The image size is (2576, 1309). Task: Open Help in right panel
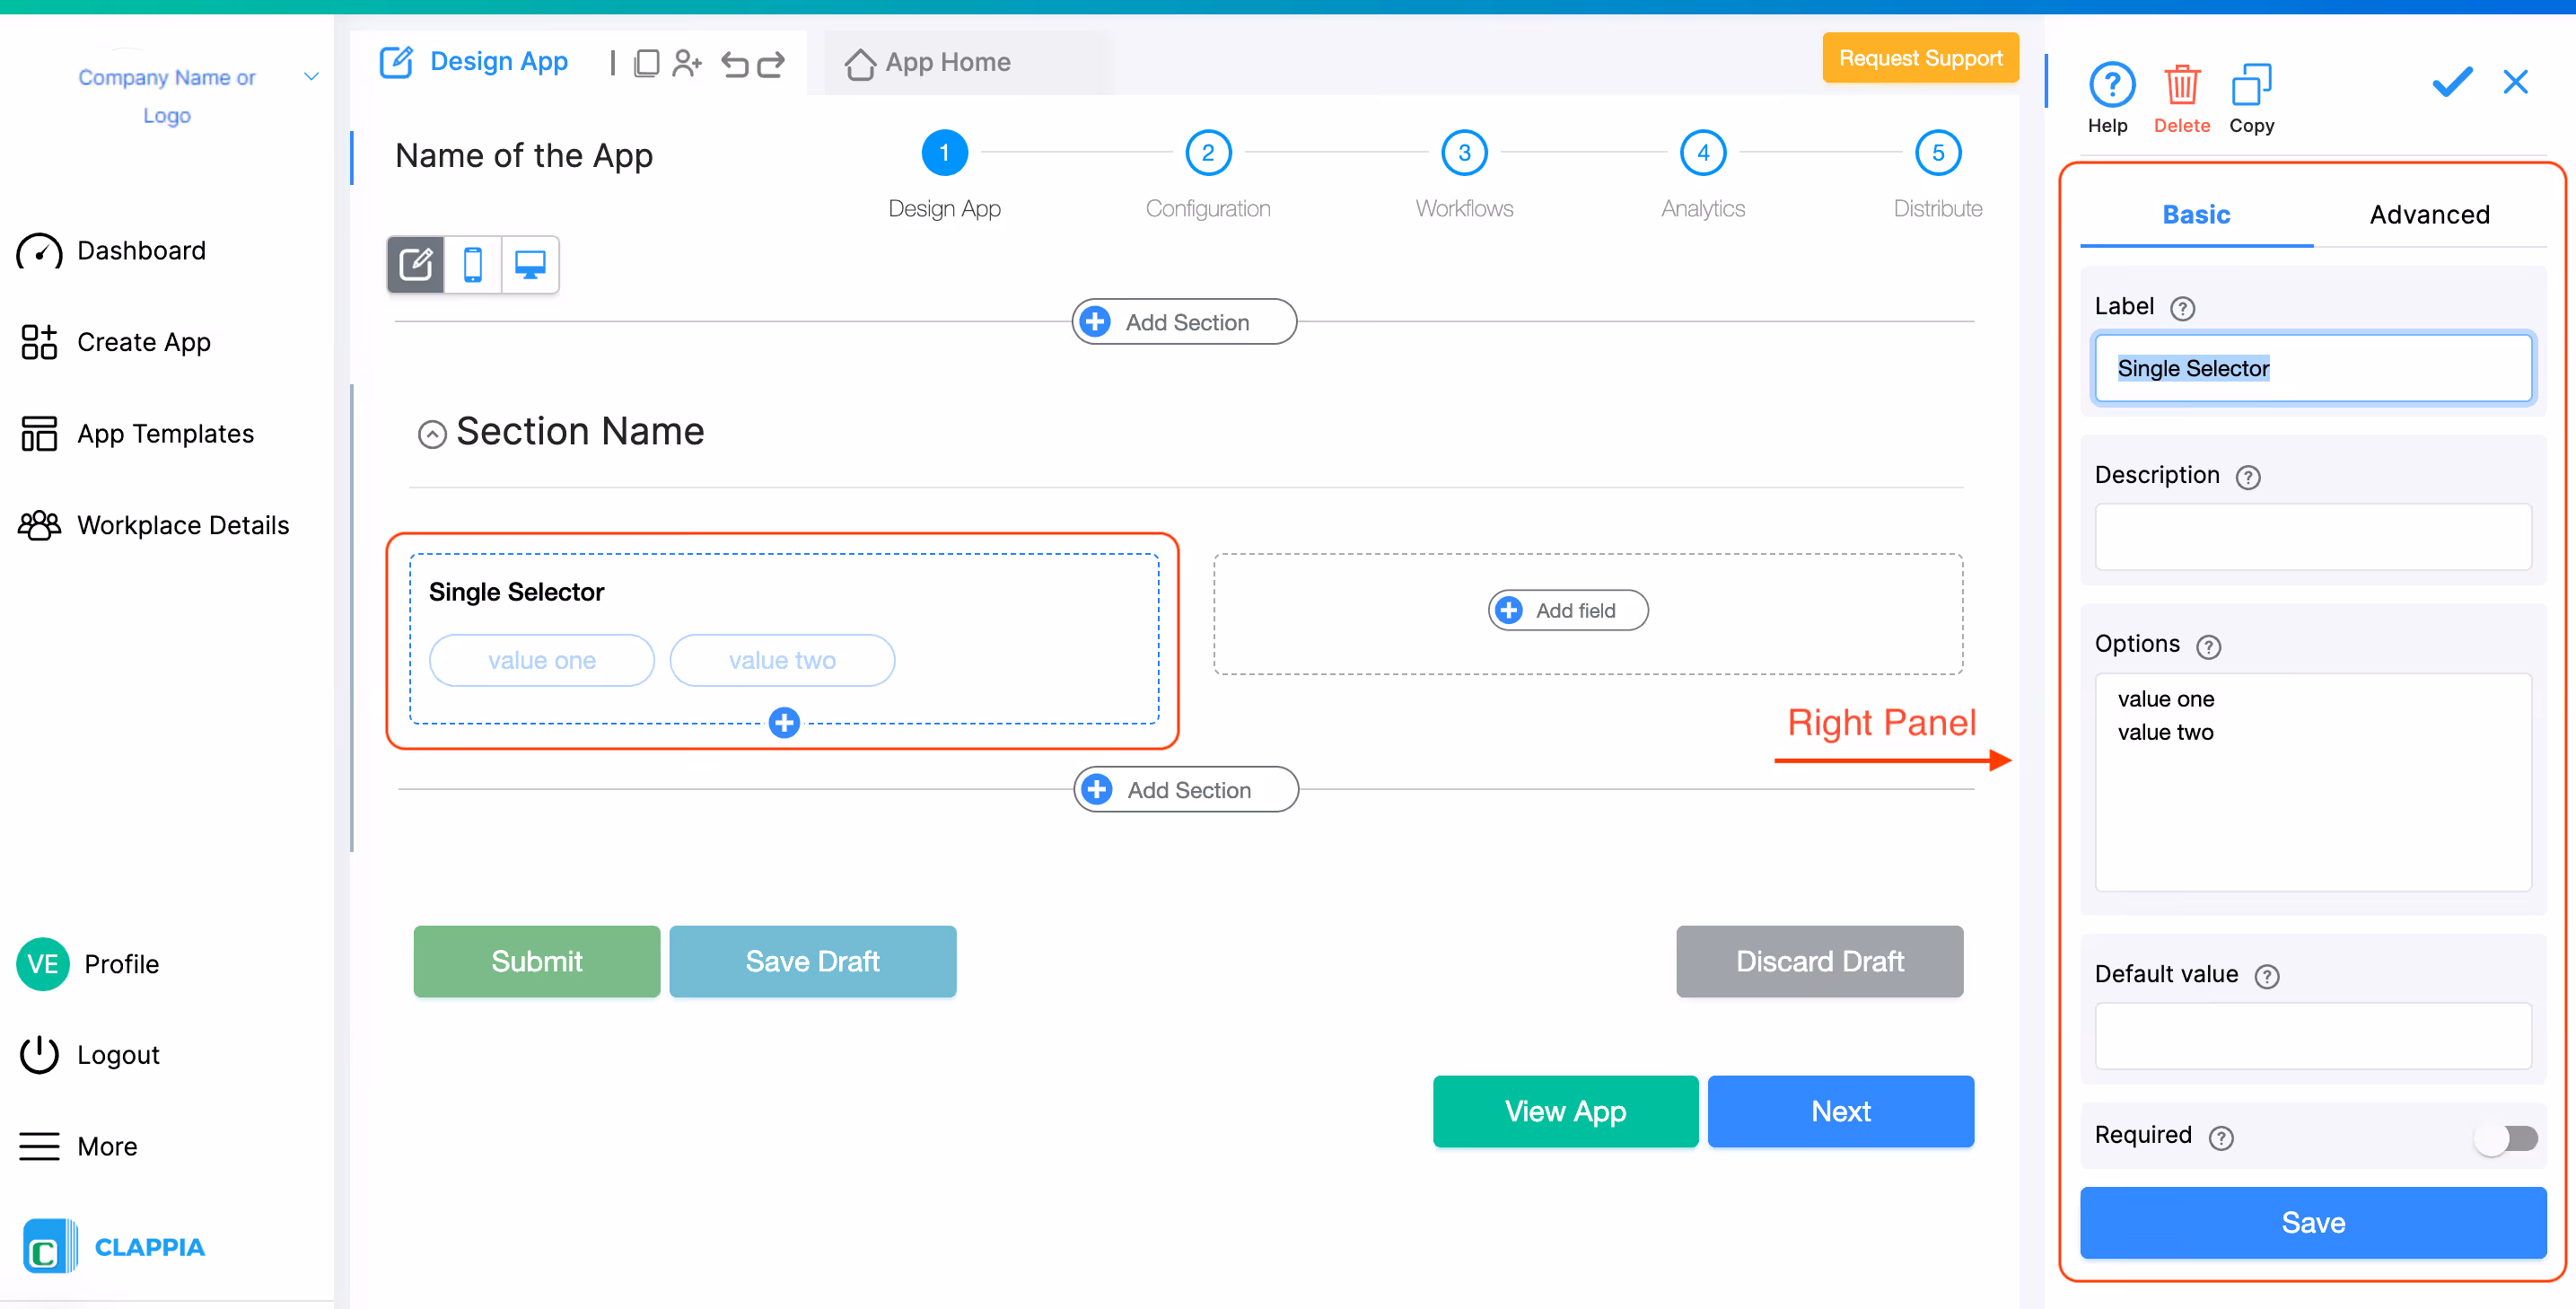pos(2111,86)
